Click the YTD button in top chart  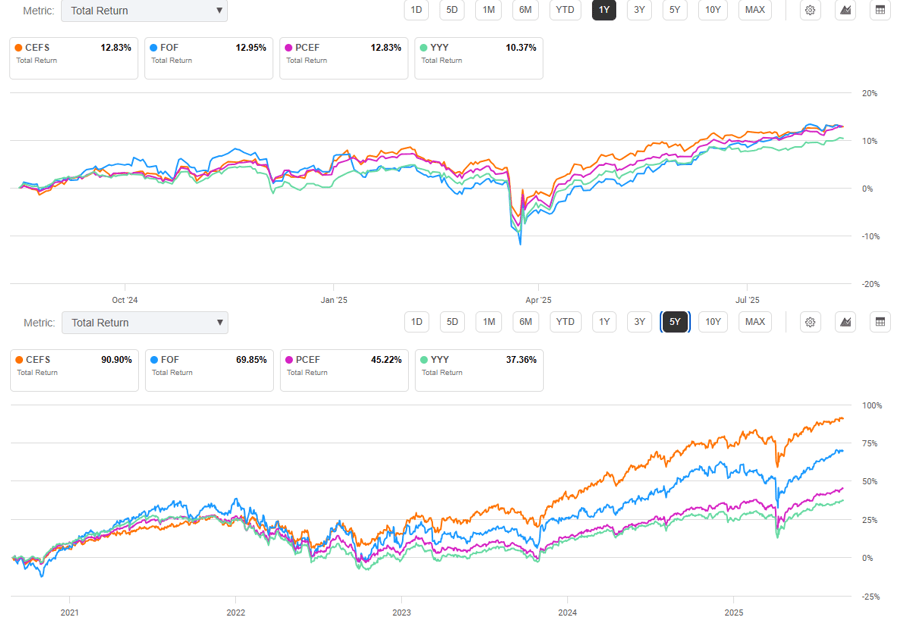565,11
